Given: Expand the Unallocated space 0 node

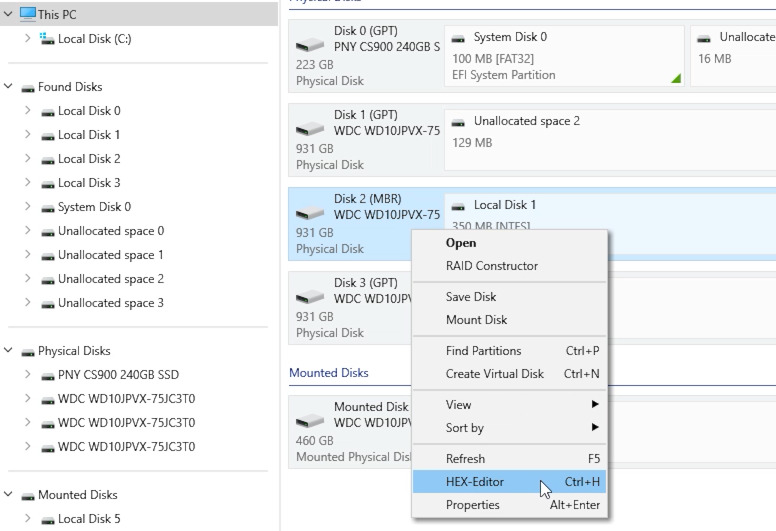Looking at the screenshot, I should (28, 230).
